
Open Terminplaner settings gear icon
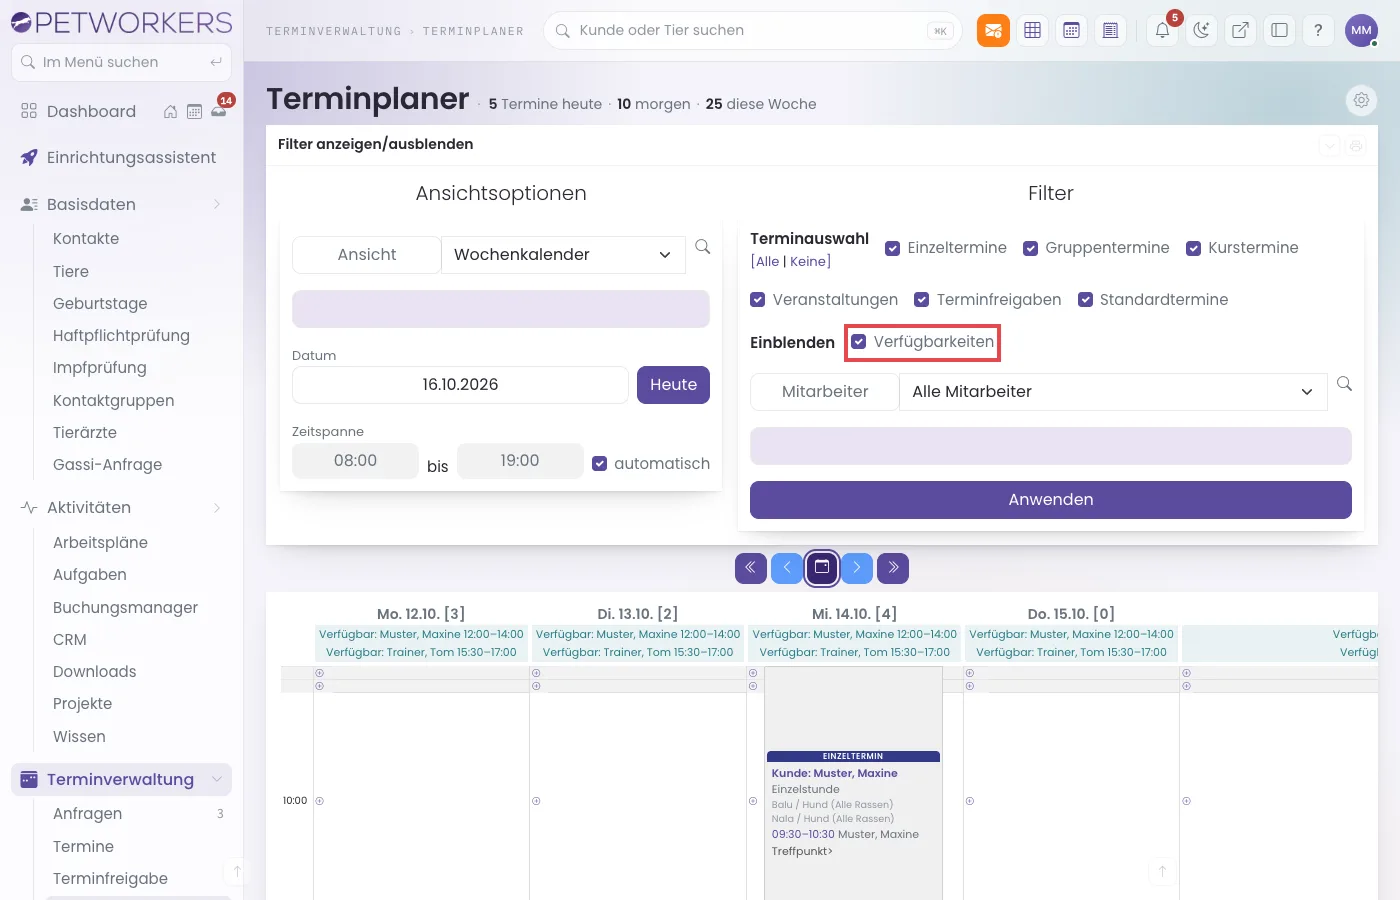click(1361, 100)
